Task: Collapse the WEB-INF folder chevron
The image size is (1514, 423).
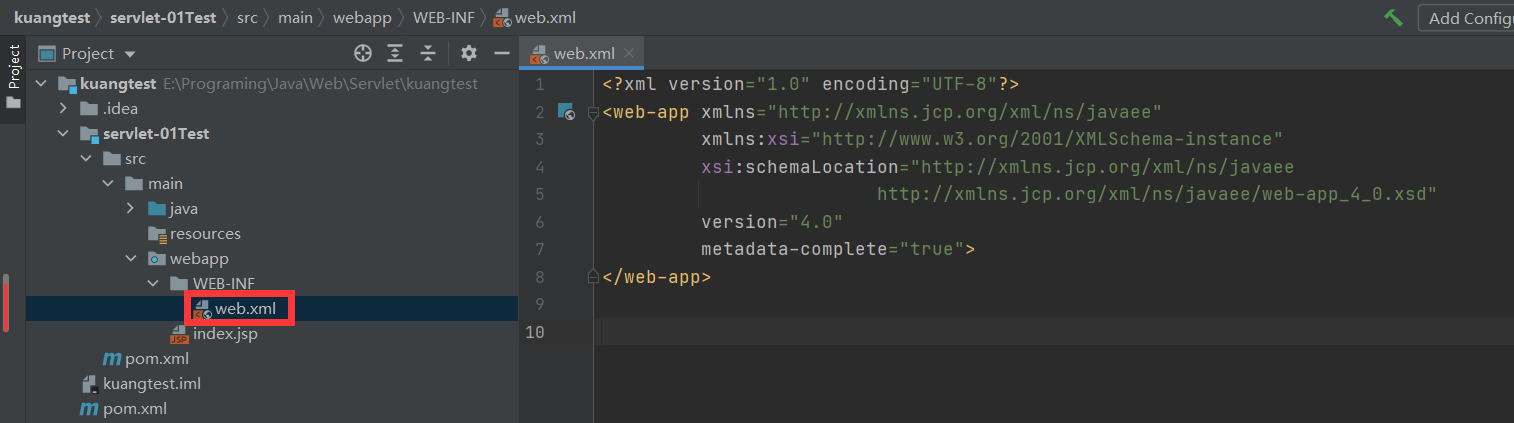Action: 153,284
